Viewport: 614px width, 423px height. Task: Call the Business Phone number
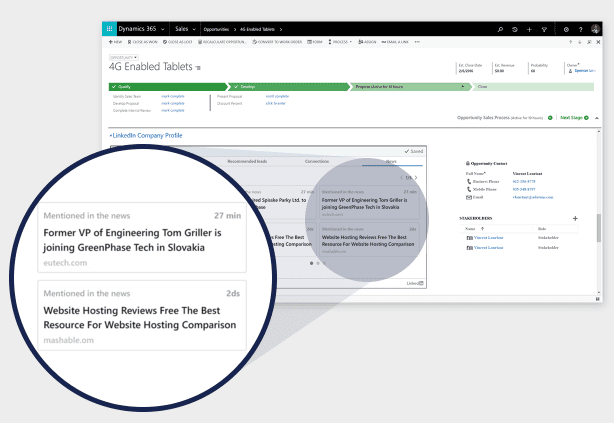pos(524,182)
